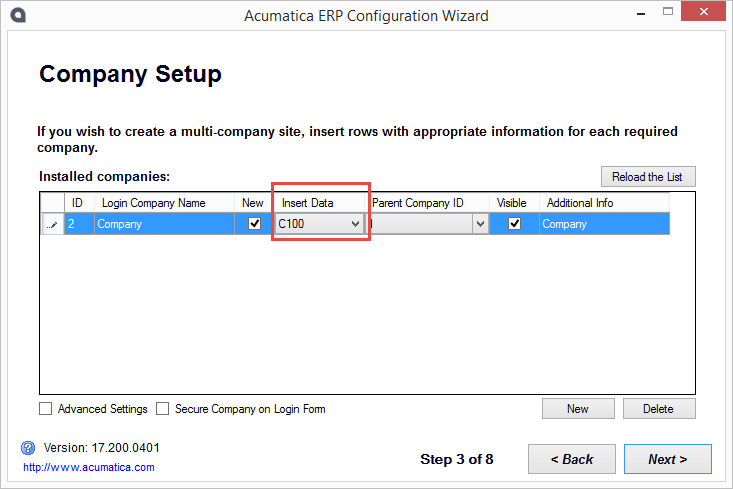Click the New column header
Viewport: 733px width, 489px height.
[253, 203]
